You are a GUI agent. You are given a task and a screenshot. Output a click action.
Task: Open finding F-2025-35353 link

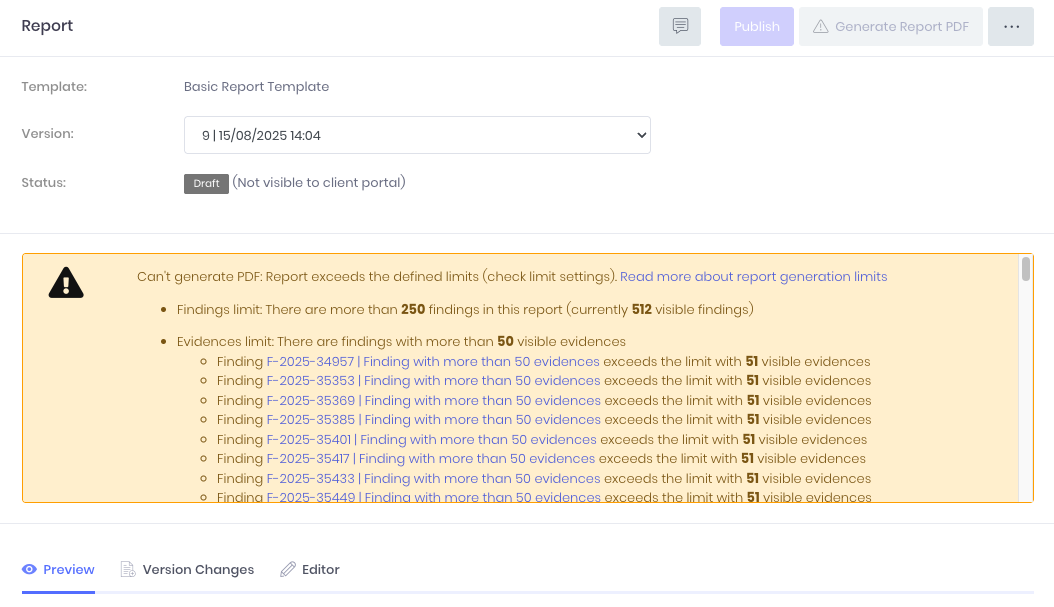[x=433, y=381]
